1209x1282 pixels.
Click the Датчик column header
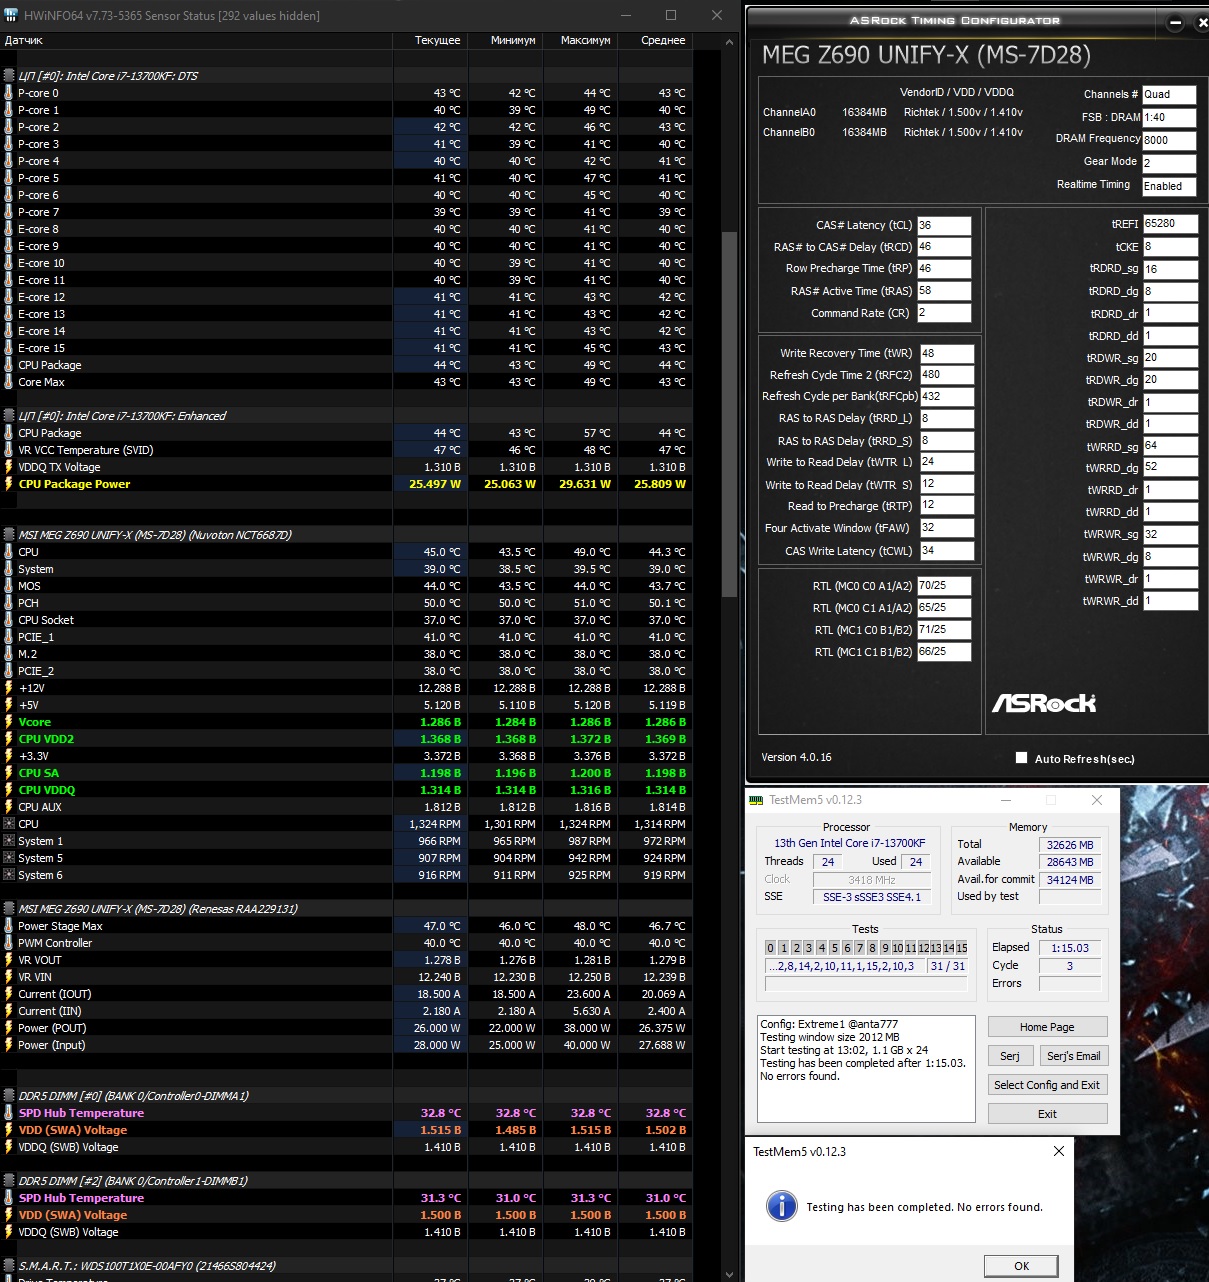tap(196, 40)
